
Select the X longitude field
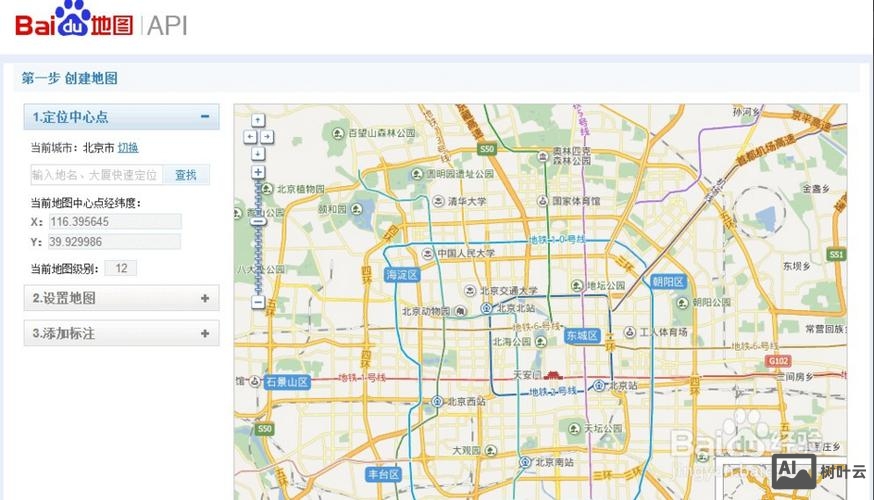(115, 221)
